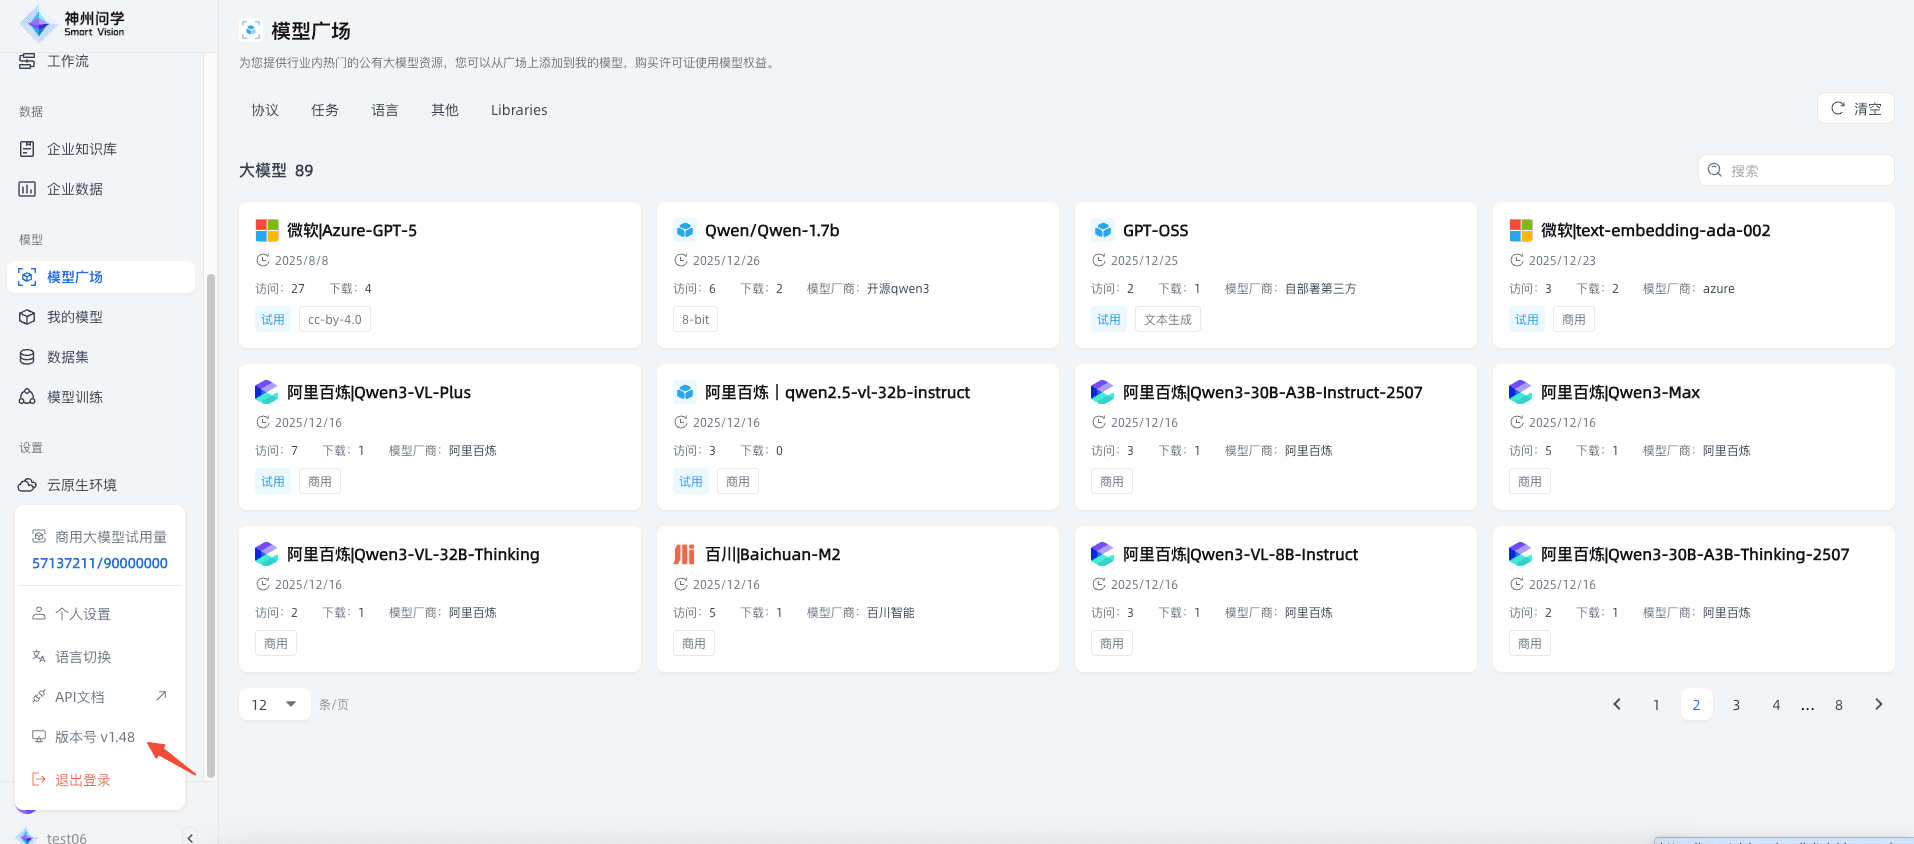Image resolution: width=1914 pixels, height=844 pixels.
Task: Open 阿里百炼|Qwen3-Max model card
Action: tap(1694, 437)
